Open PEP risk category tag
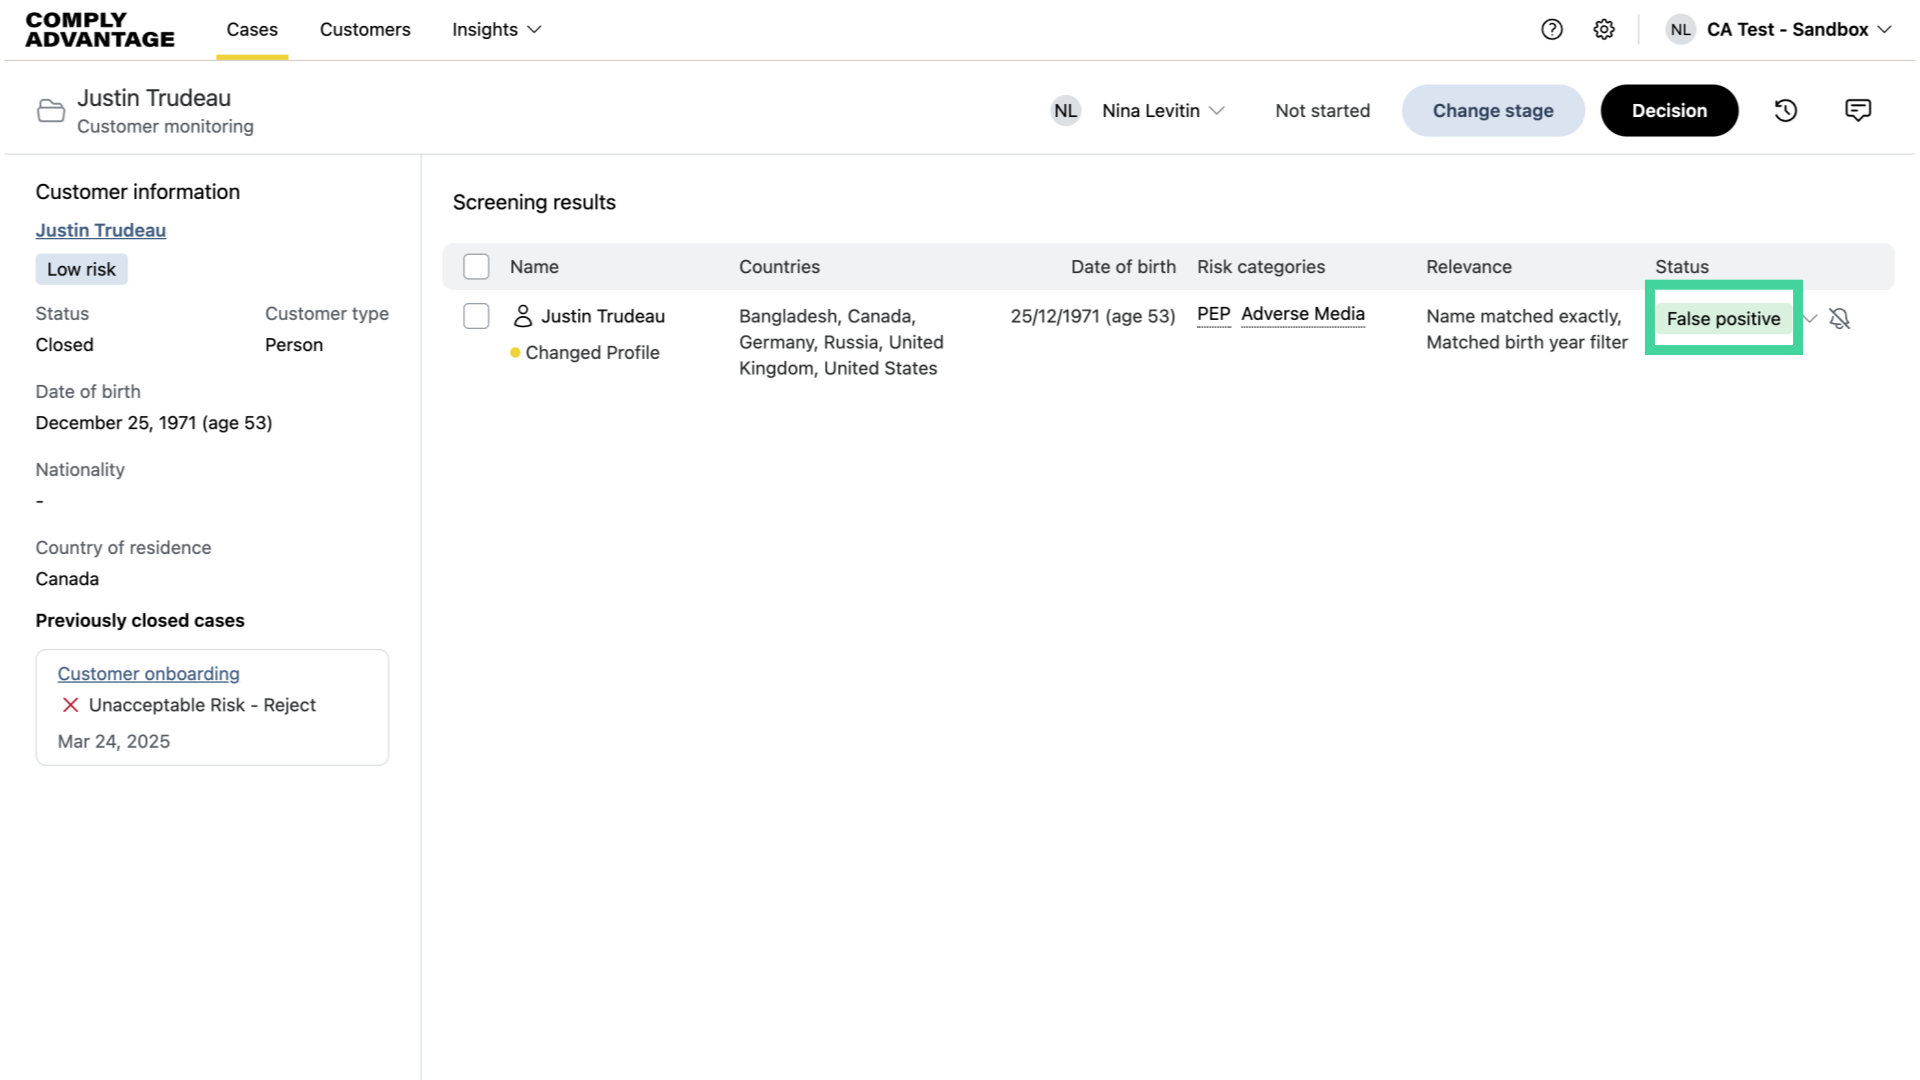Image resolution: width=1920 pixels, height=1080 pixels. pos(1213,314)
